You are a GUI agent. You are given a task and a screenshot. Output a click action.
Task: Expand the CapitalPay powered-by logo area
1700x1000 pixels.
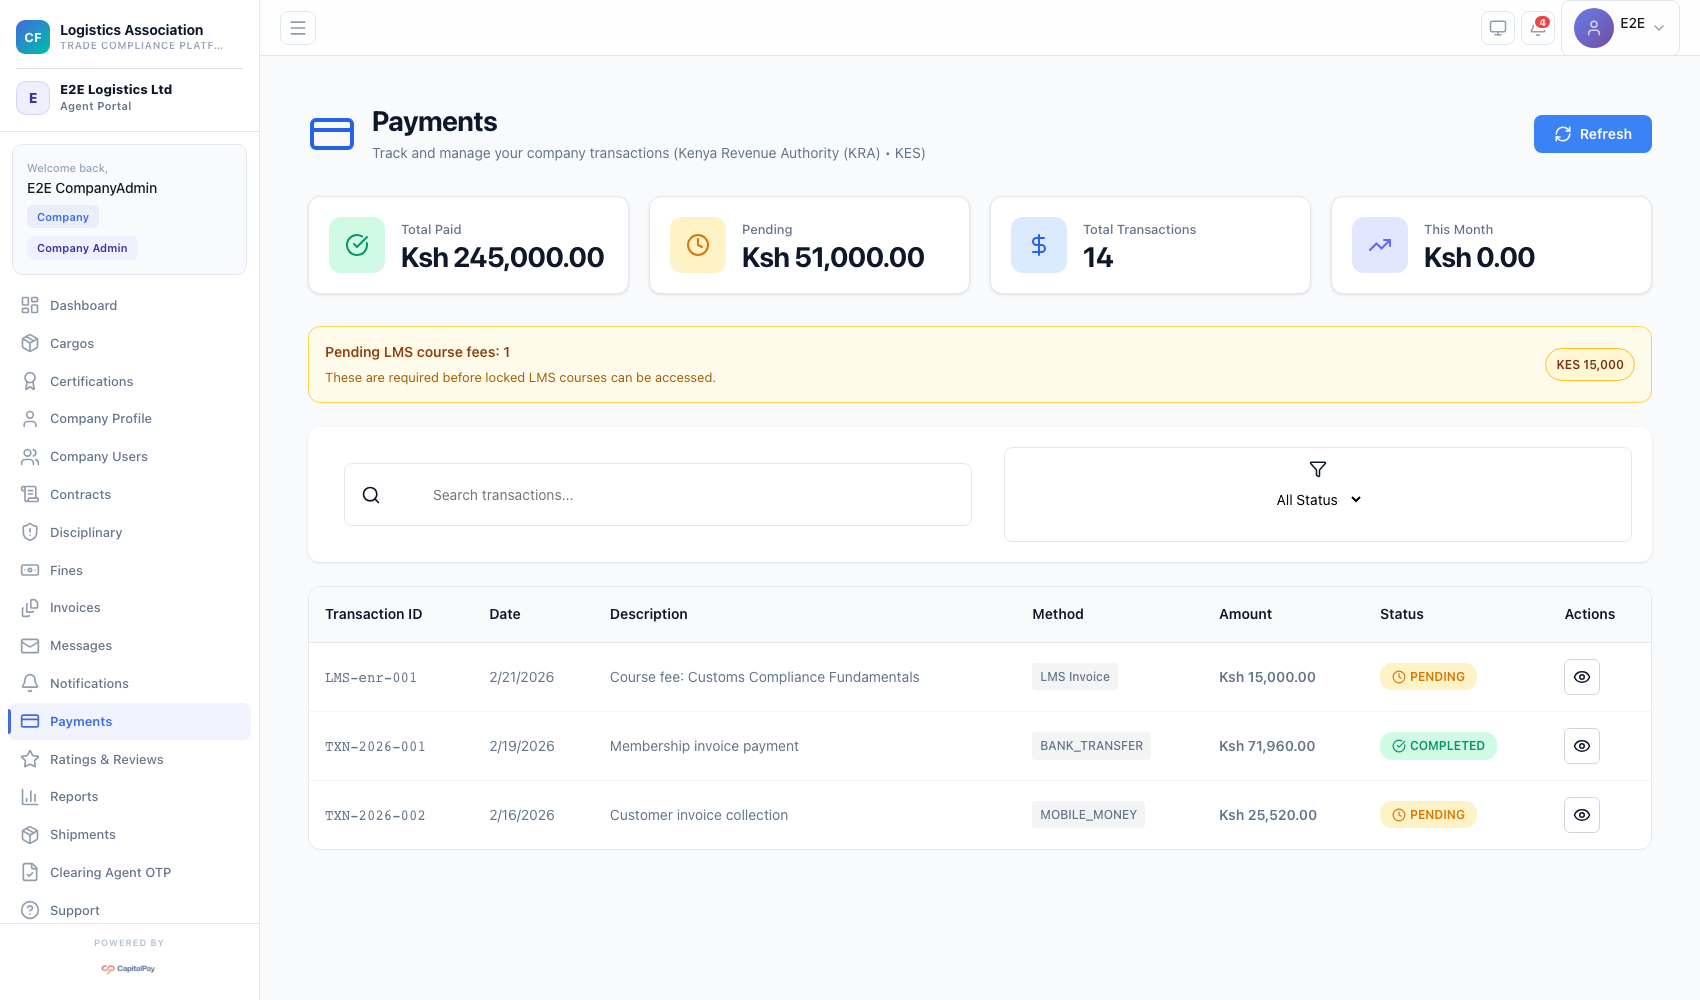(128, 968)
